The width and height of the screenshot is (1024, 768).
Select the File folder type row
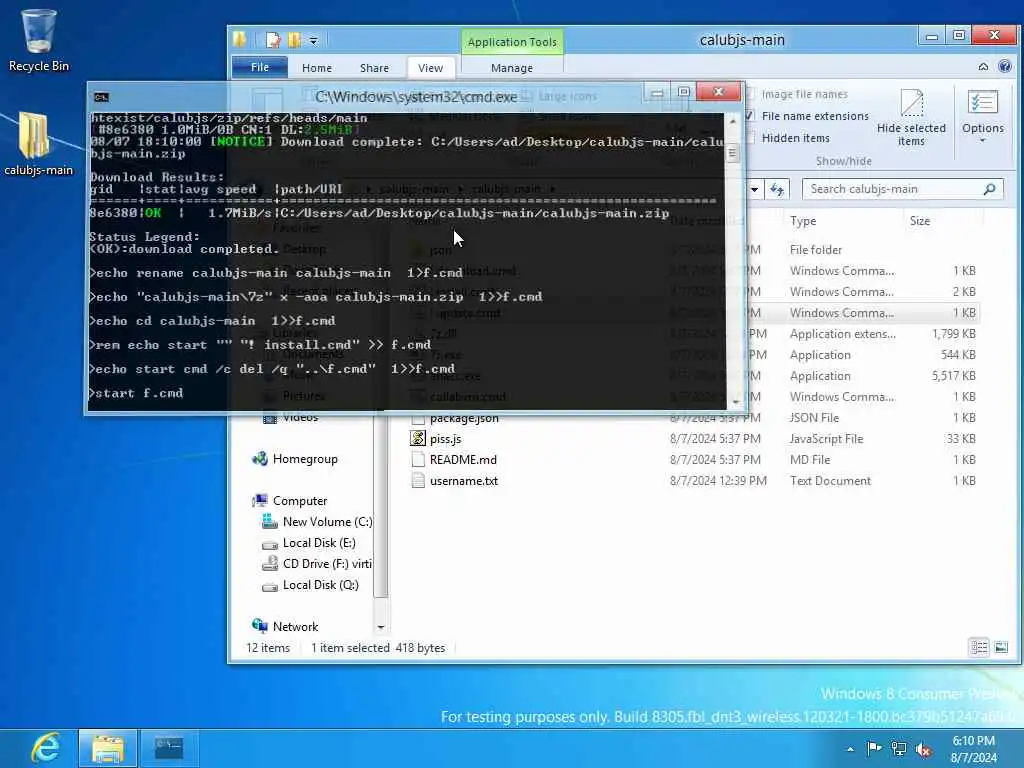coord(816,249)
